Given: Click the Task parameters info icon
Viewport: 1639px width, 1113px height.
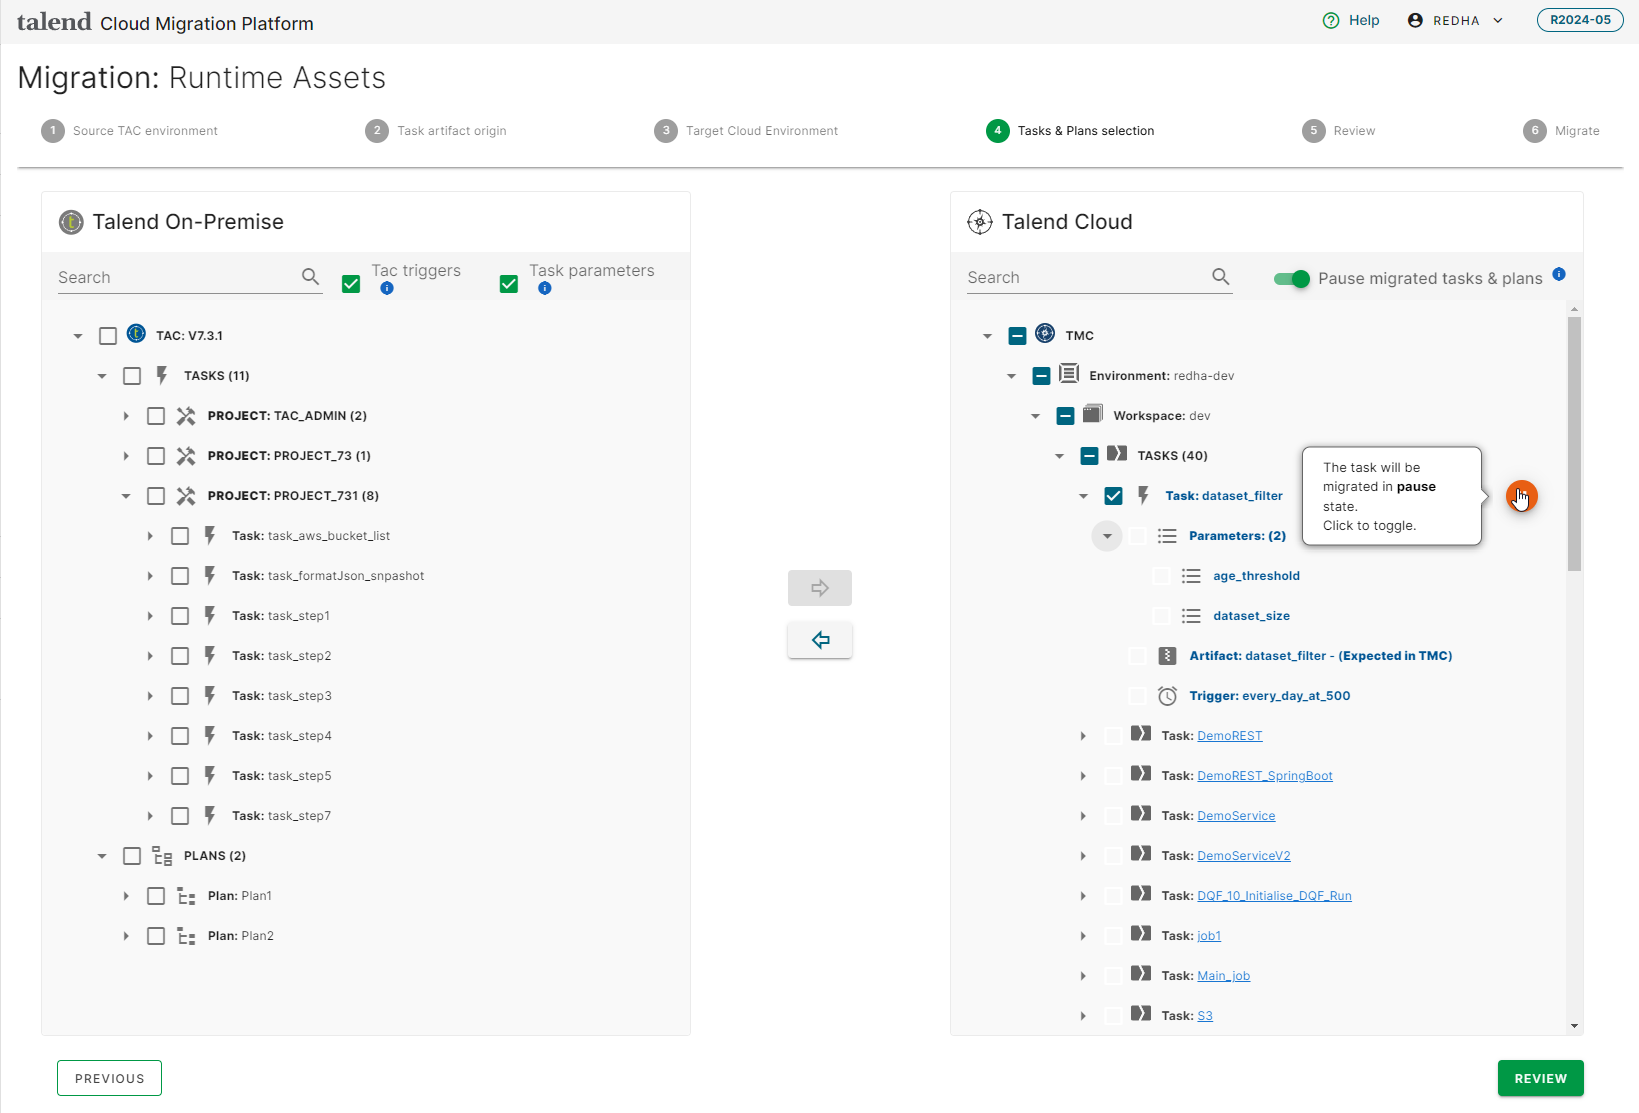Looking at the screenshot, I should click(545, 288).
